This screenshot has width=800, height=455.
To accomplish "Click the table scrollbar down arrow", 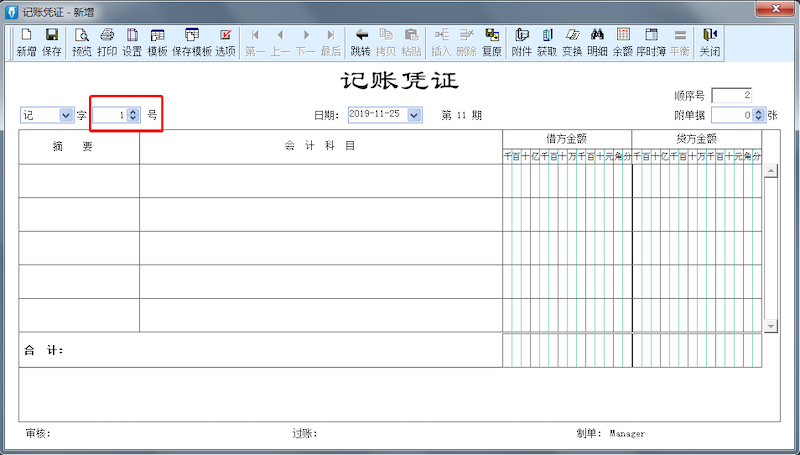I will (x=770, y=325).
